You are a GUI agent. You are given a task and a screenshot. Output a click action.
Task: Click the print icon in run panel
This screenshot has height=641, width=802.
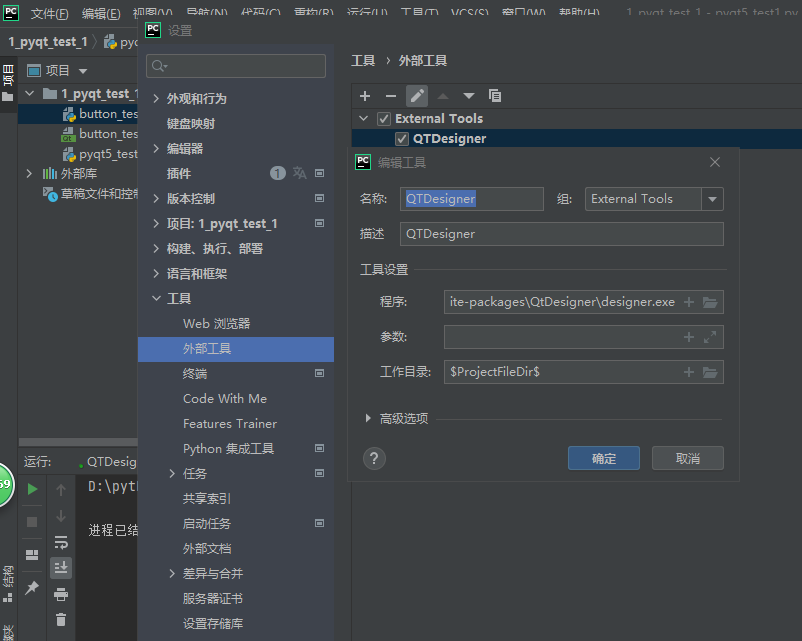pos(61,594)
